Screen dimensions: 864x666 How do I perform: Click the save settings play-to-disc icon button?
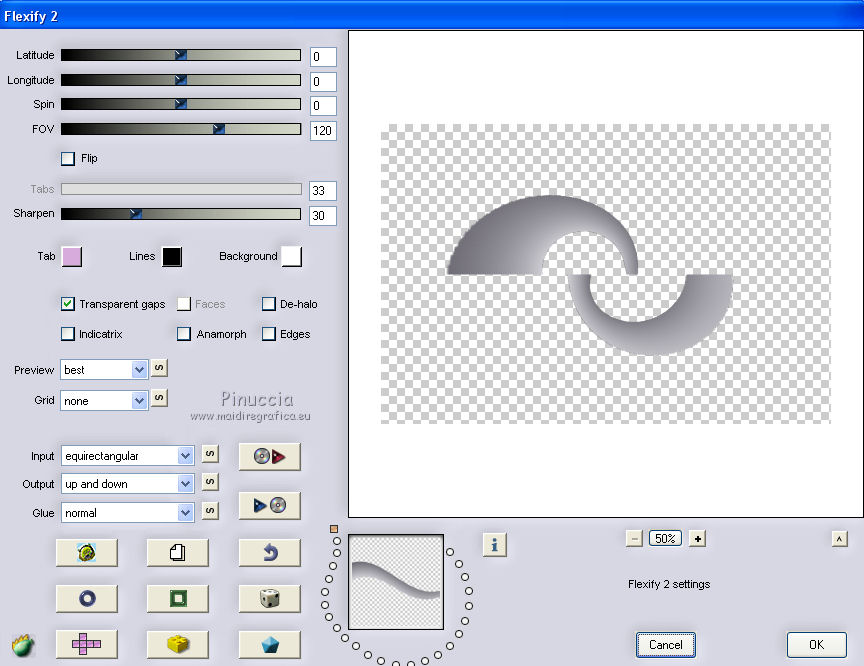pos(269,506)
